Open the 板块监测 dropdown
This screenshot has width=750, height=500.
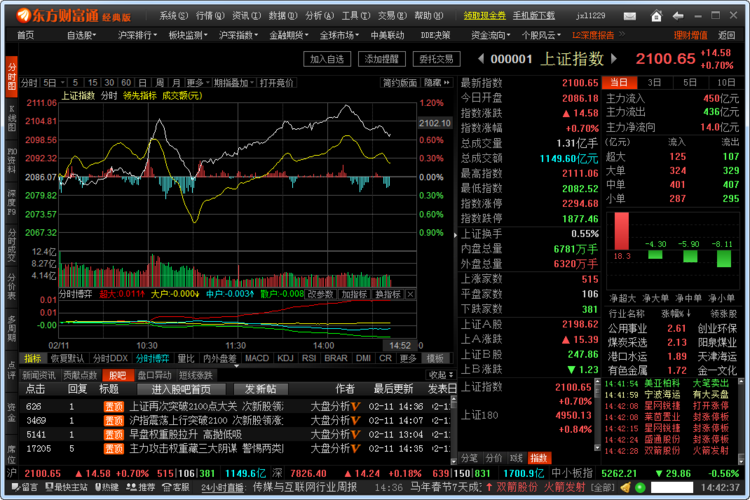point(188,35)
